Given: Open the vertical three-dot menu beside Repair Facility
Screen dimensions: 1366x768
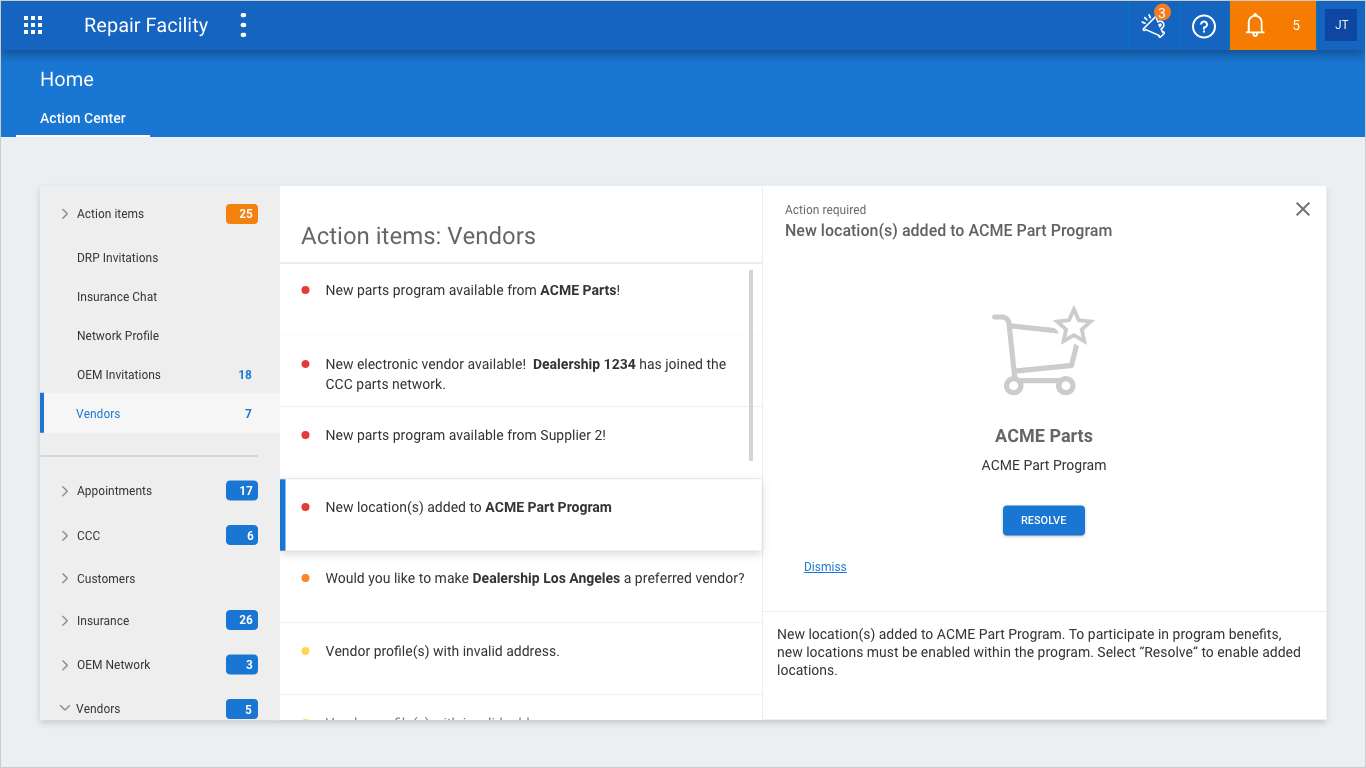Looking at the screenshot, I should tap(243, 26).
